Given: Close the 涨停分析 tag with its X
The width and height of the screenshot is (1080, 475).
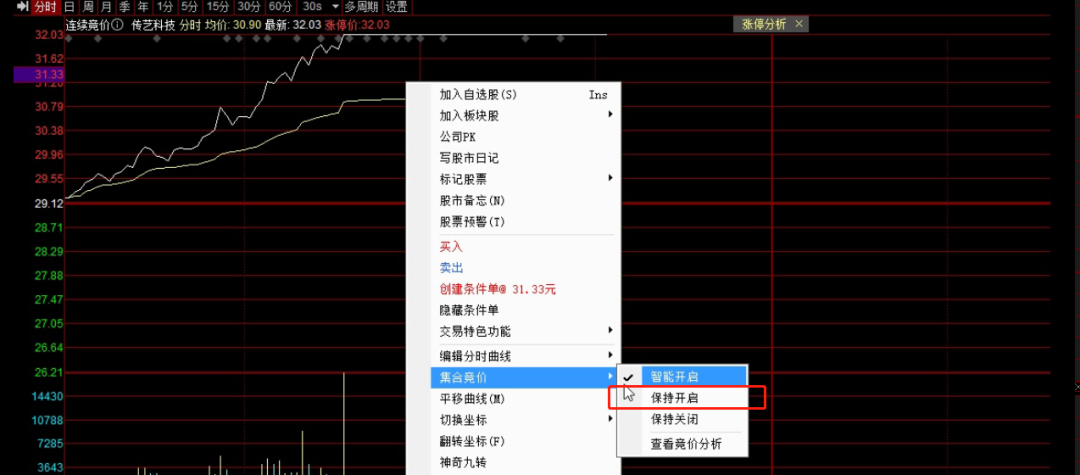Looking at the screenshot, I should click(799, 24).
